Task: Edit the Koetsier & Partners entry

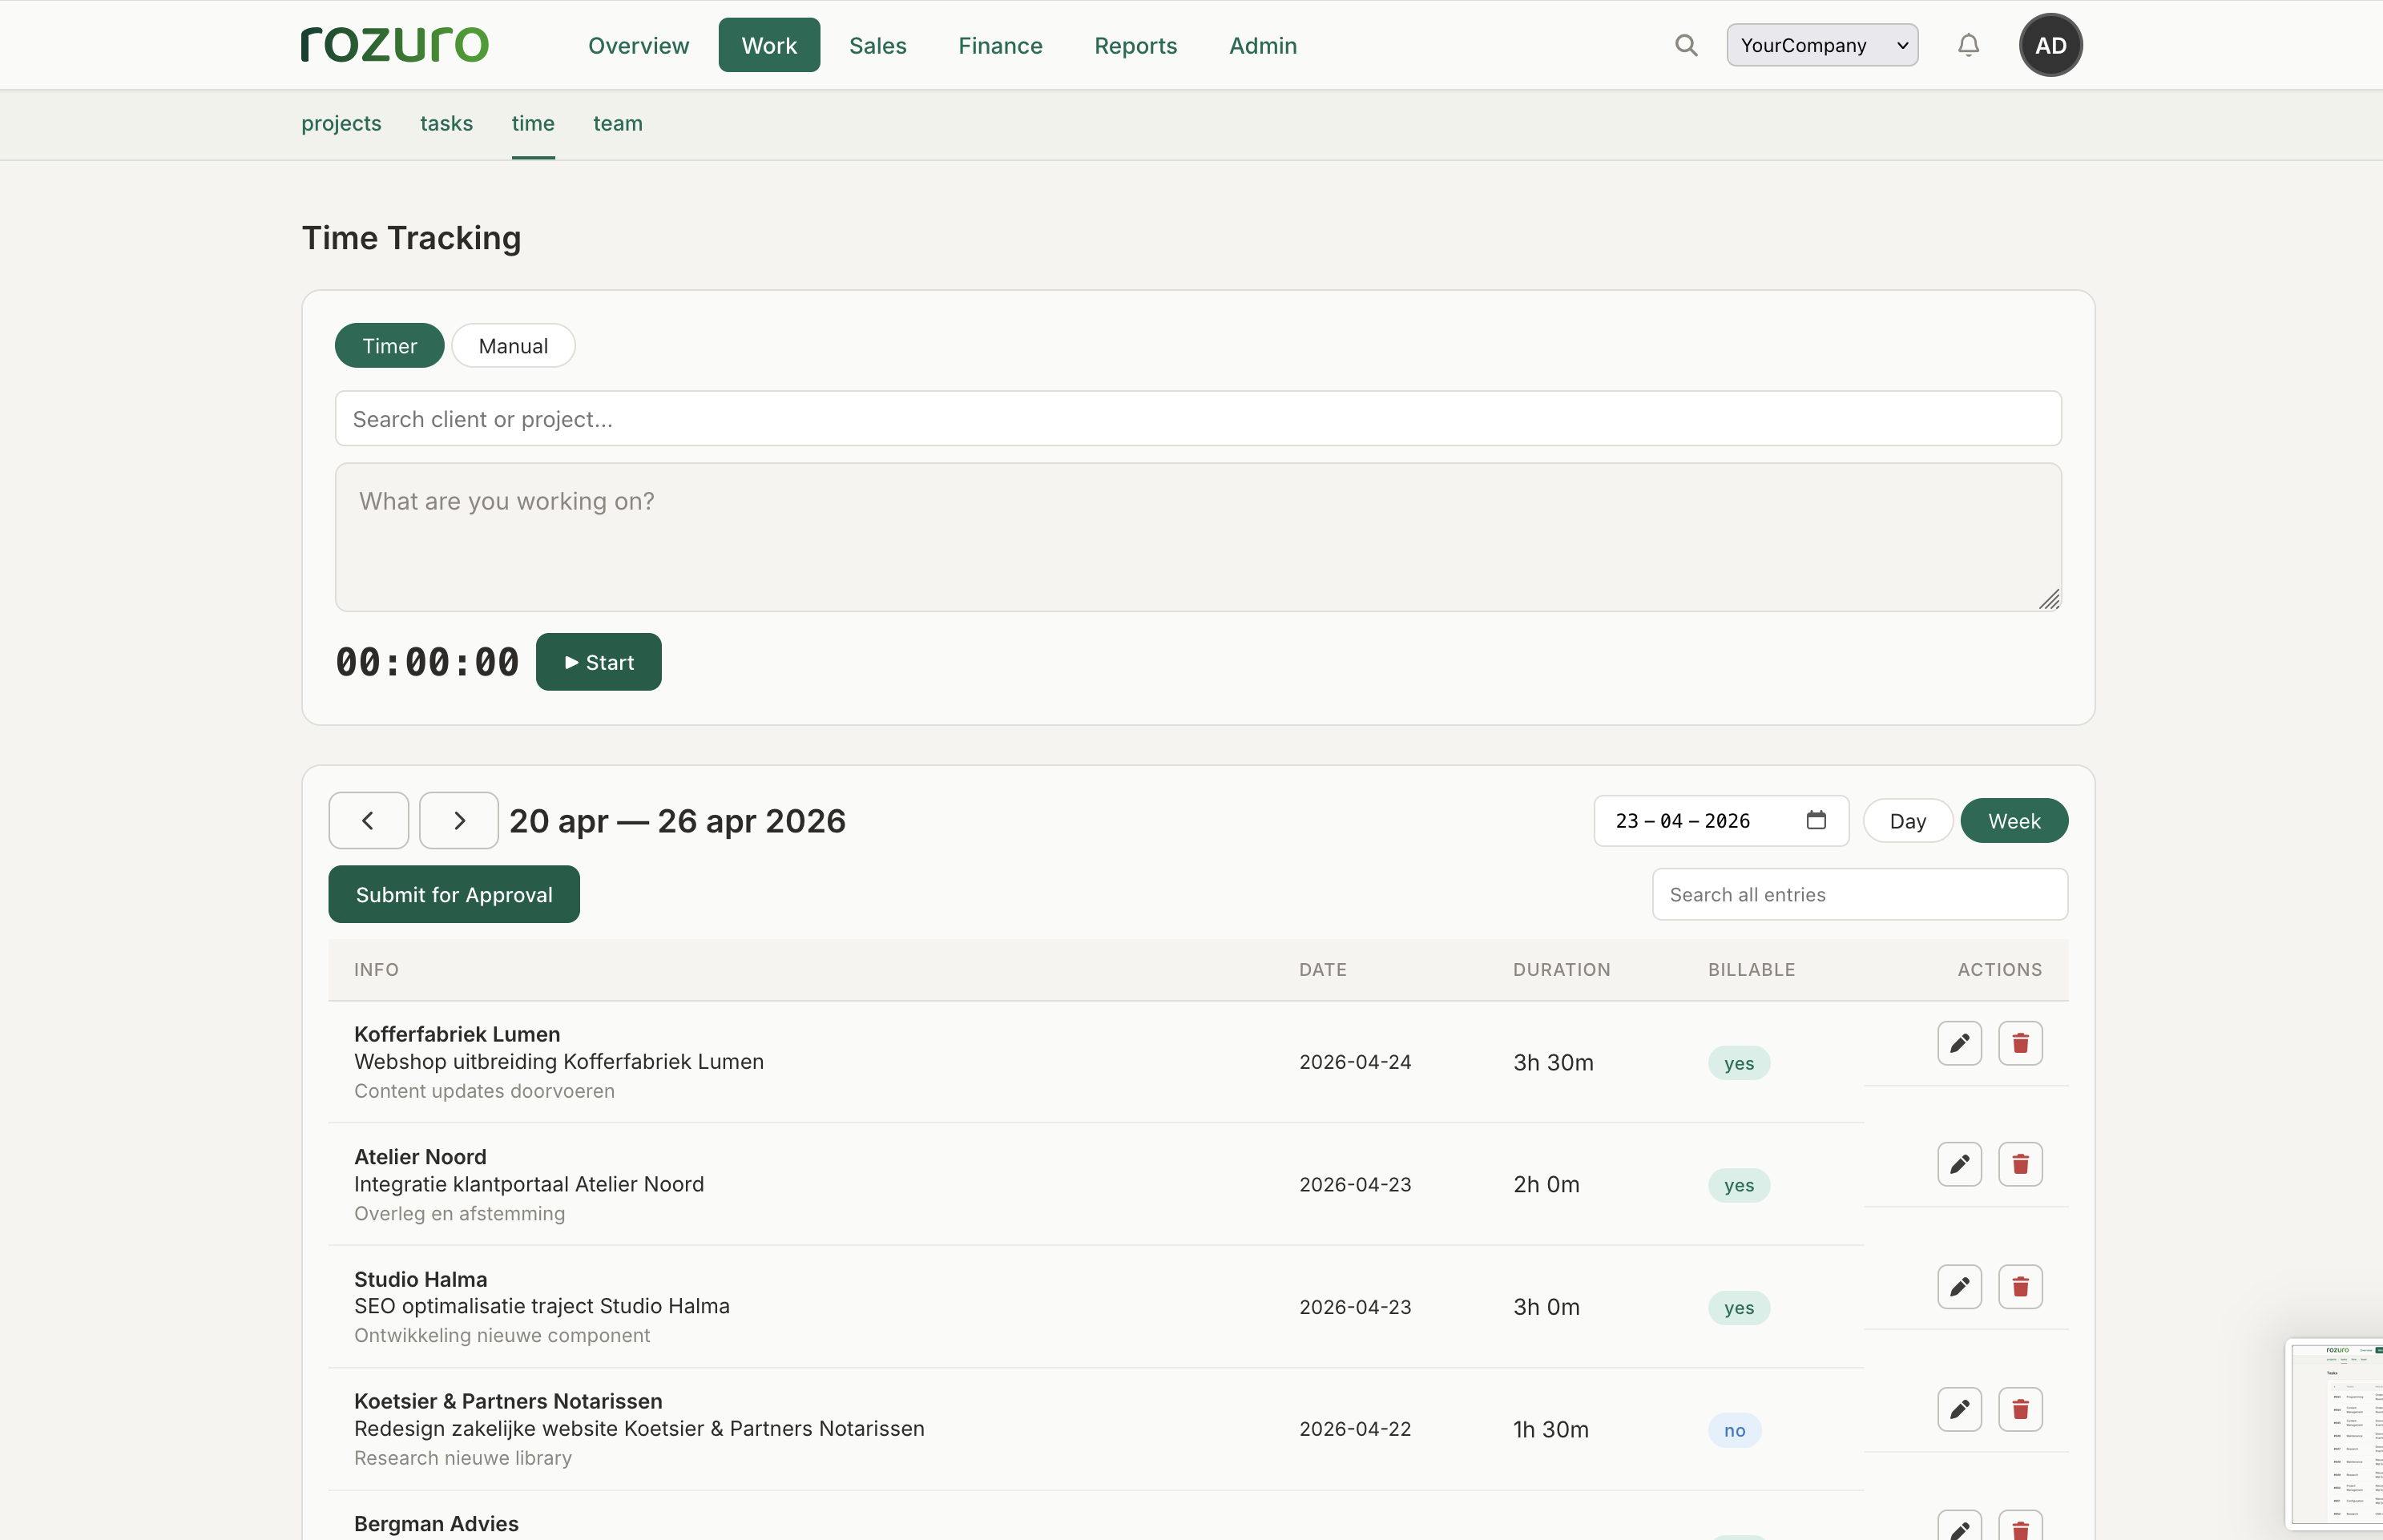Action: click(1959, 1409)
